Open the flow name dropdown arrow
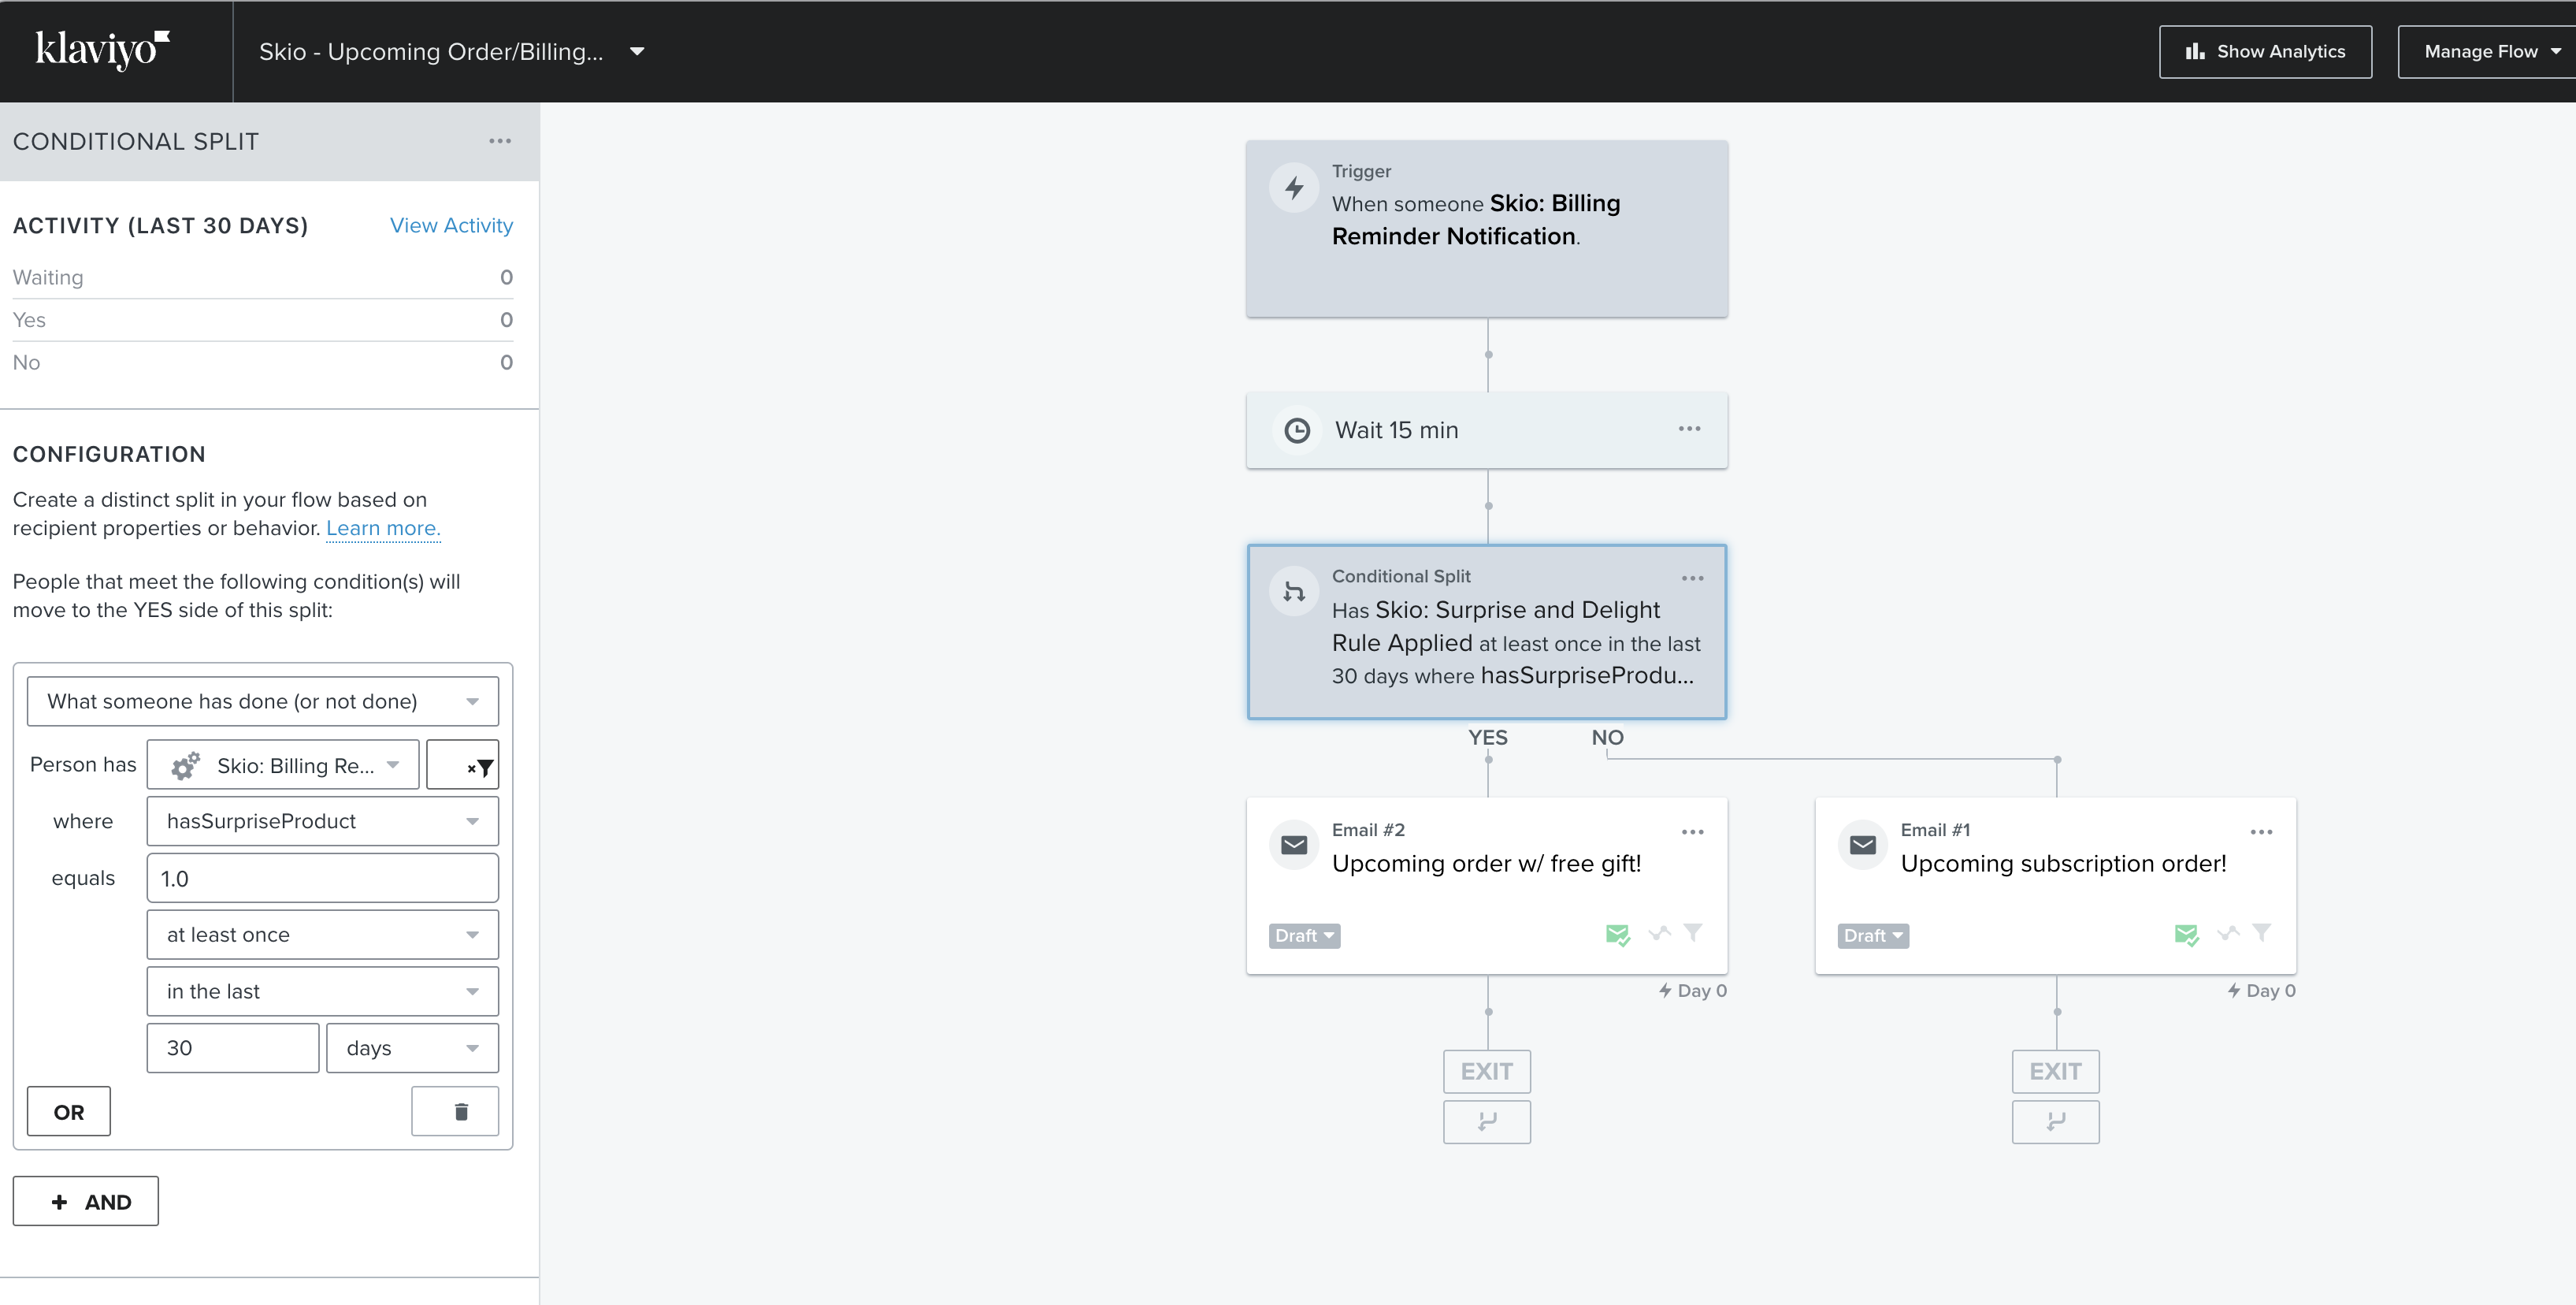 [x=637, y=52]
